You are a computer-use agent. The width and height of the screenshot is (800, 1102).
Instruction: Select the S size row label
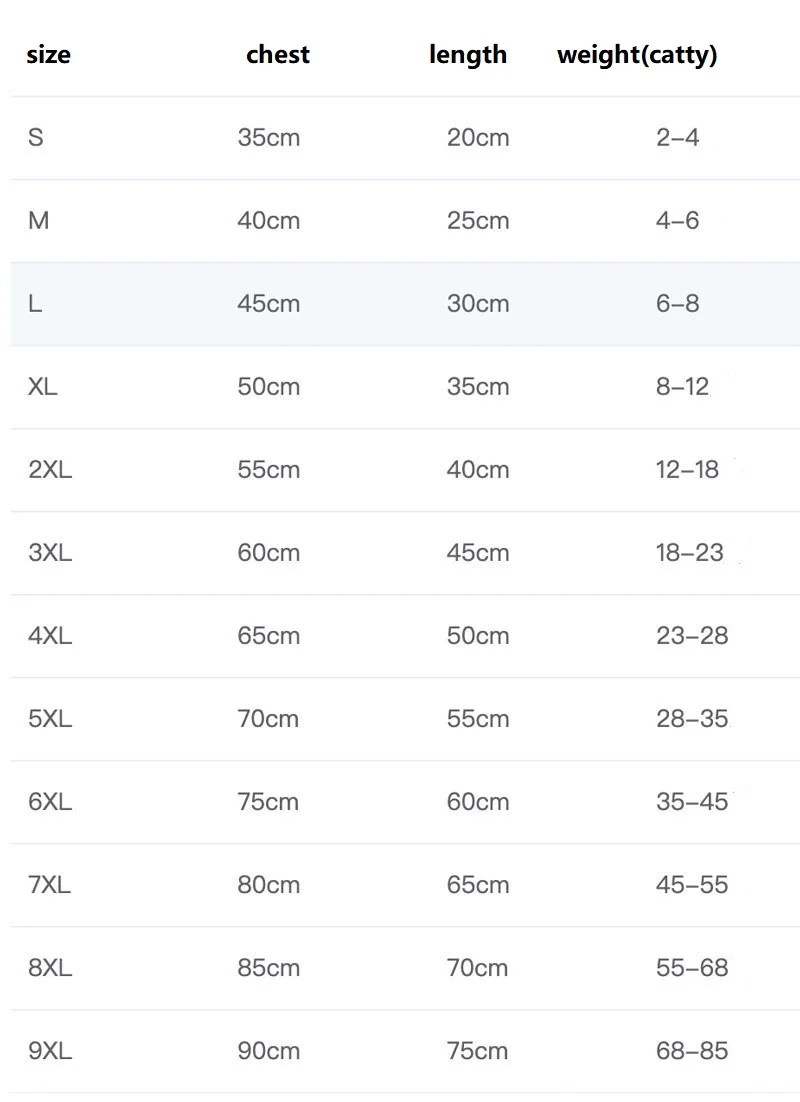pyautogui.click(x=36, y=138)
